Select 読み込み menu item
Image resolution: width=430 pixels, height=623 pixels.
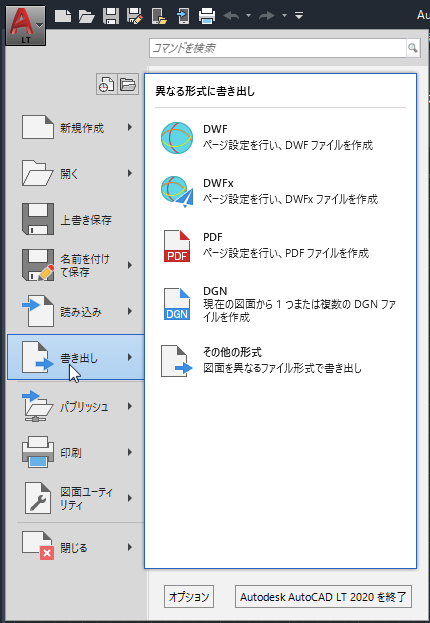(76, 311)
